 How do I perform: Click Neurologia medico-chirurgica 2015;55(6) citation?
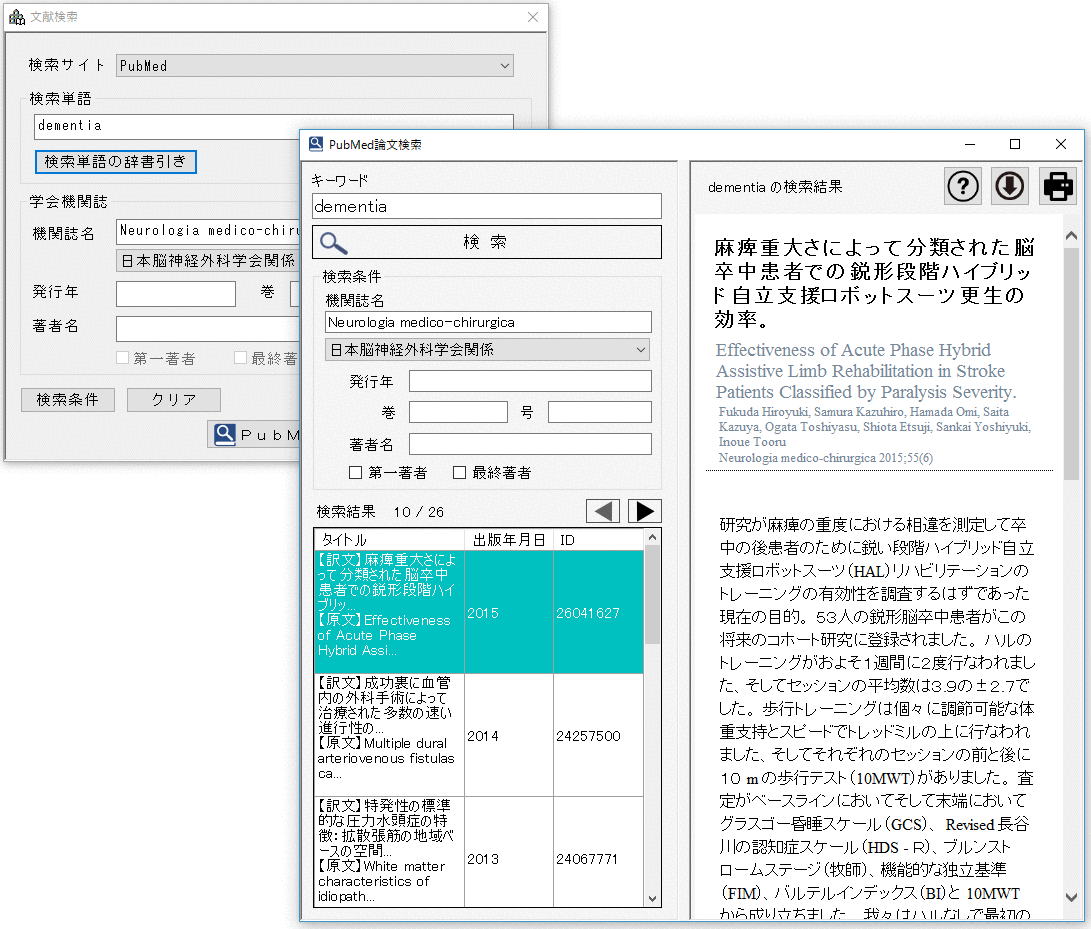[826, 458]
